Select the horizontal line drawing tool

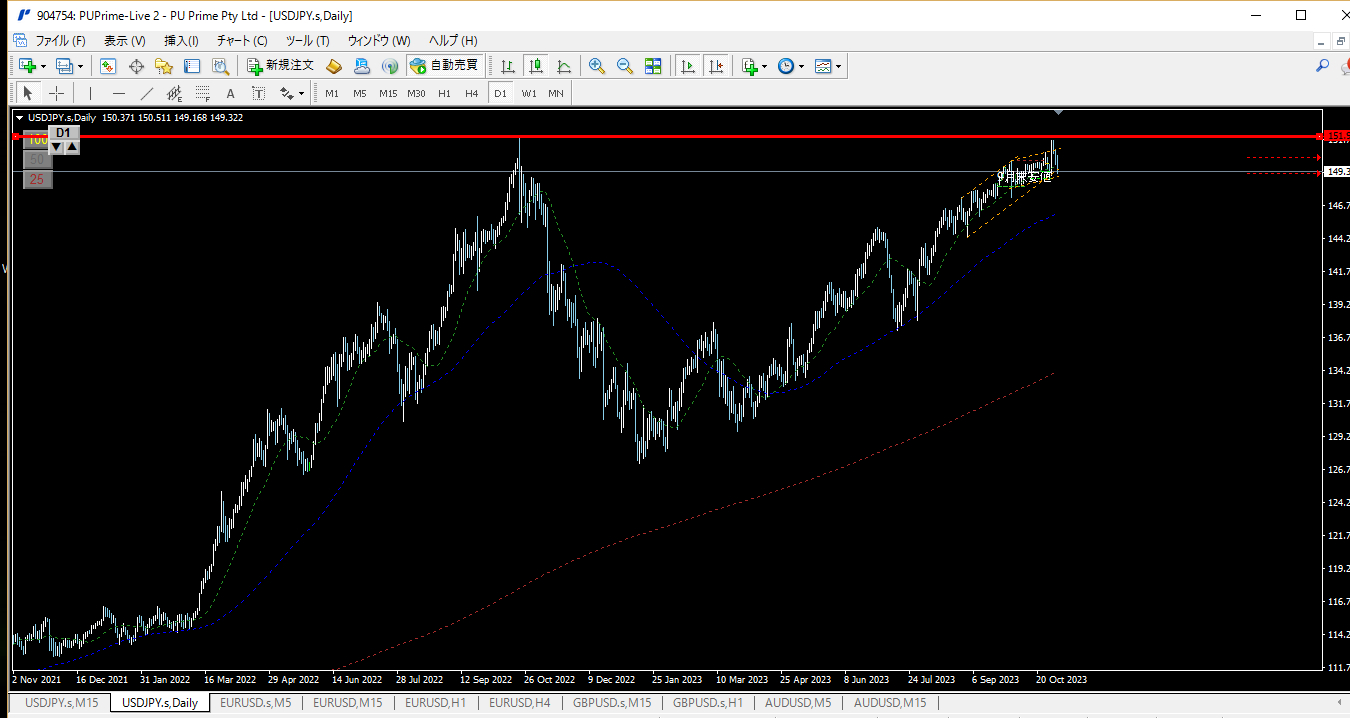[x=119, y=93]
